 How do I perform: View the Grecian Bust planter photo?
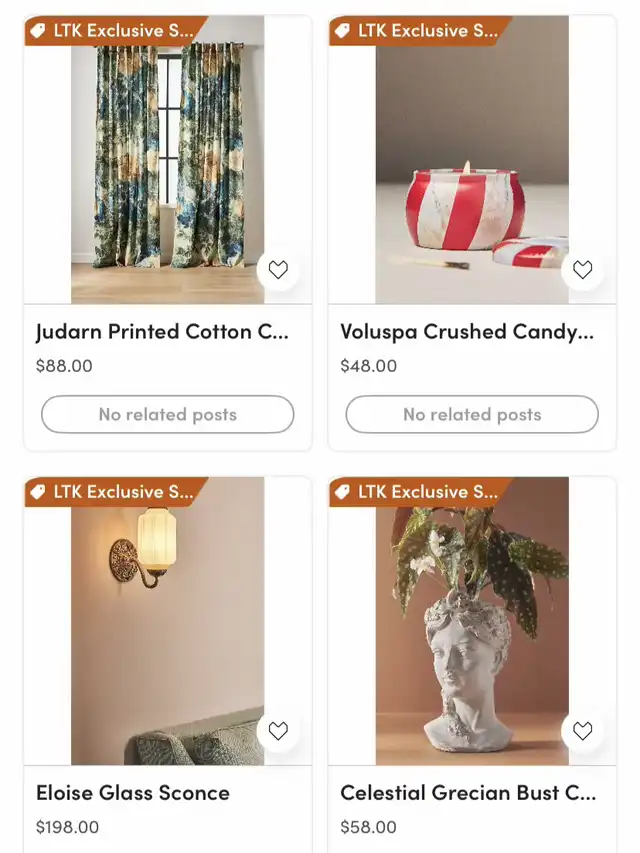(472, 621)
